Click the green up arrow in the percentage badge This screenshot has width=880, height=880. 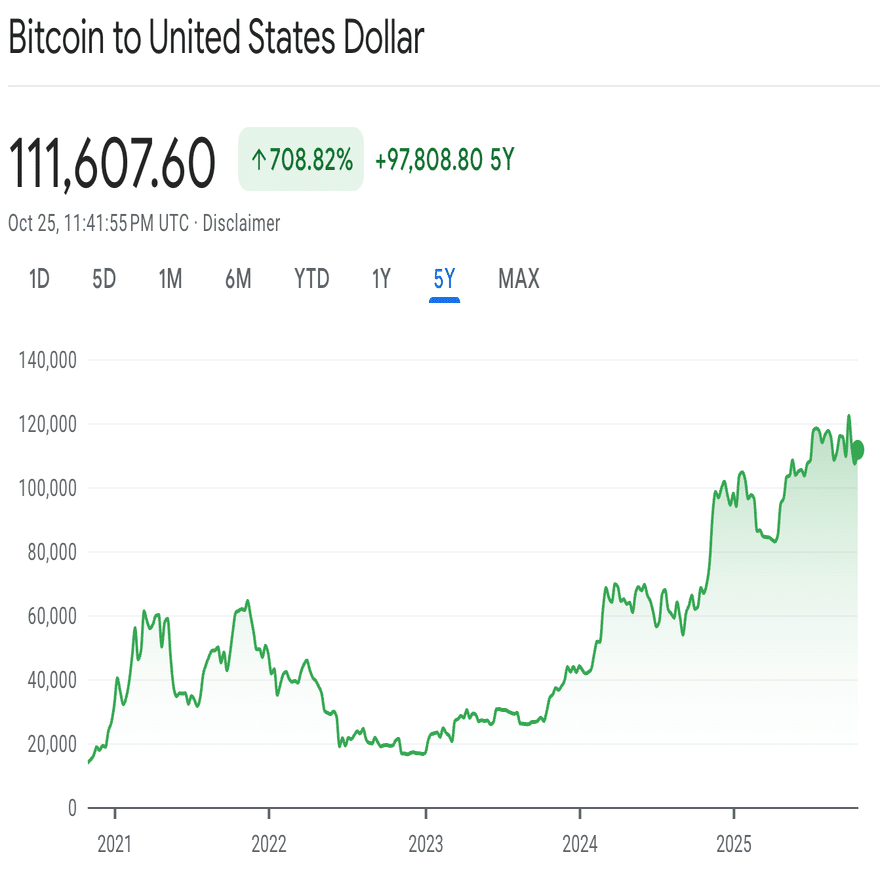tap(257, 160)
